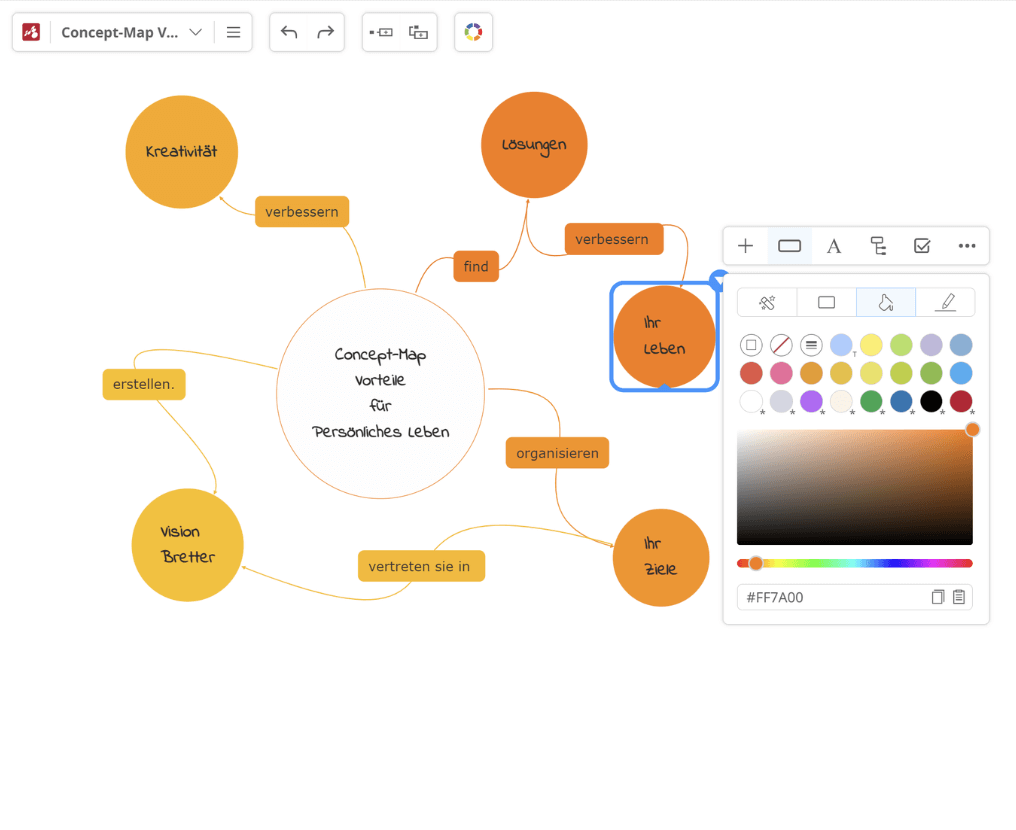Click the hex color input #FF7A00
This screenshot has width=1016, height=830.
[855, 597]
